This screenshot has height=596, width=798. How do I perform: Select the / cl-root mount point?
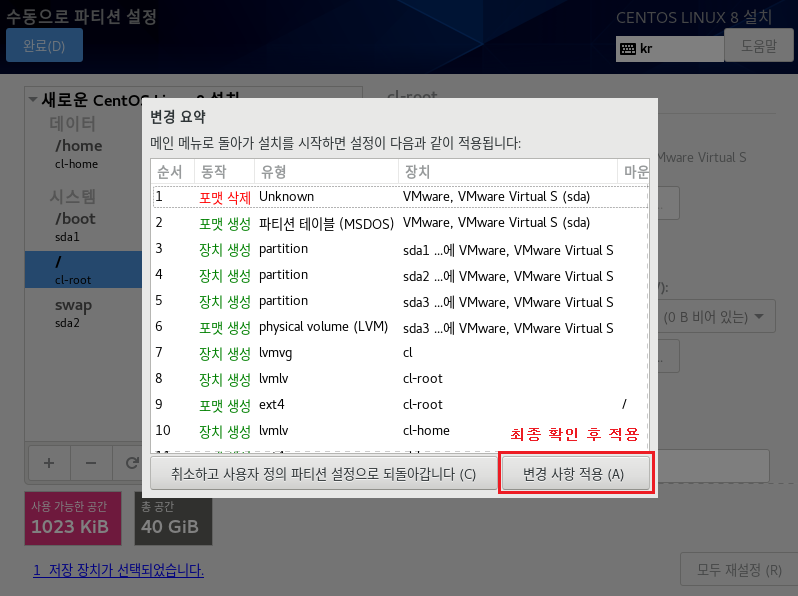[x=83, y=270]
